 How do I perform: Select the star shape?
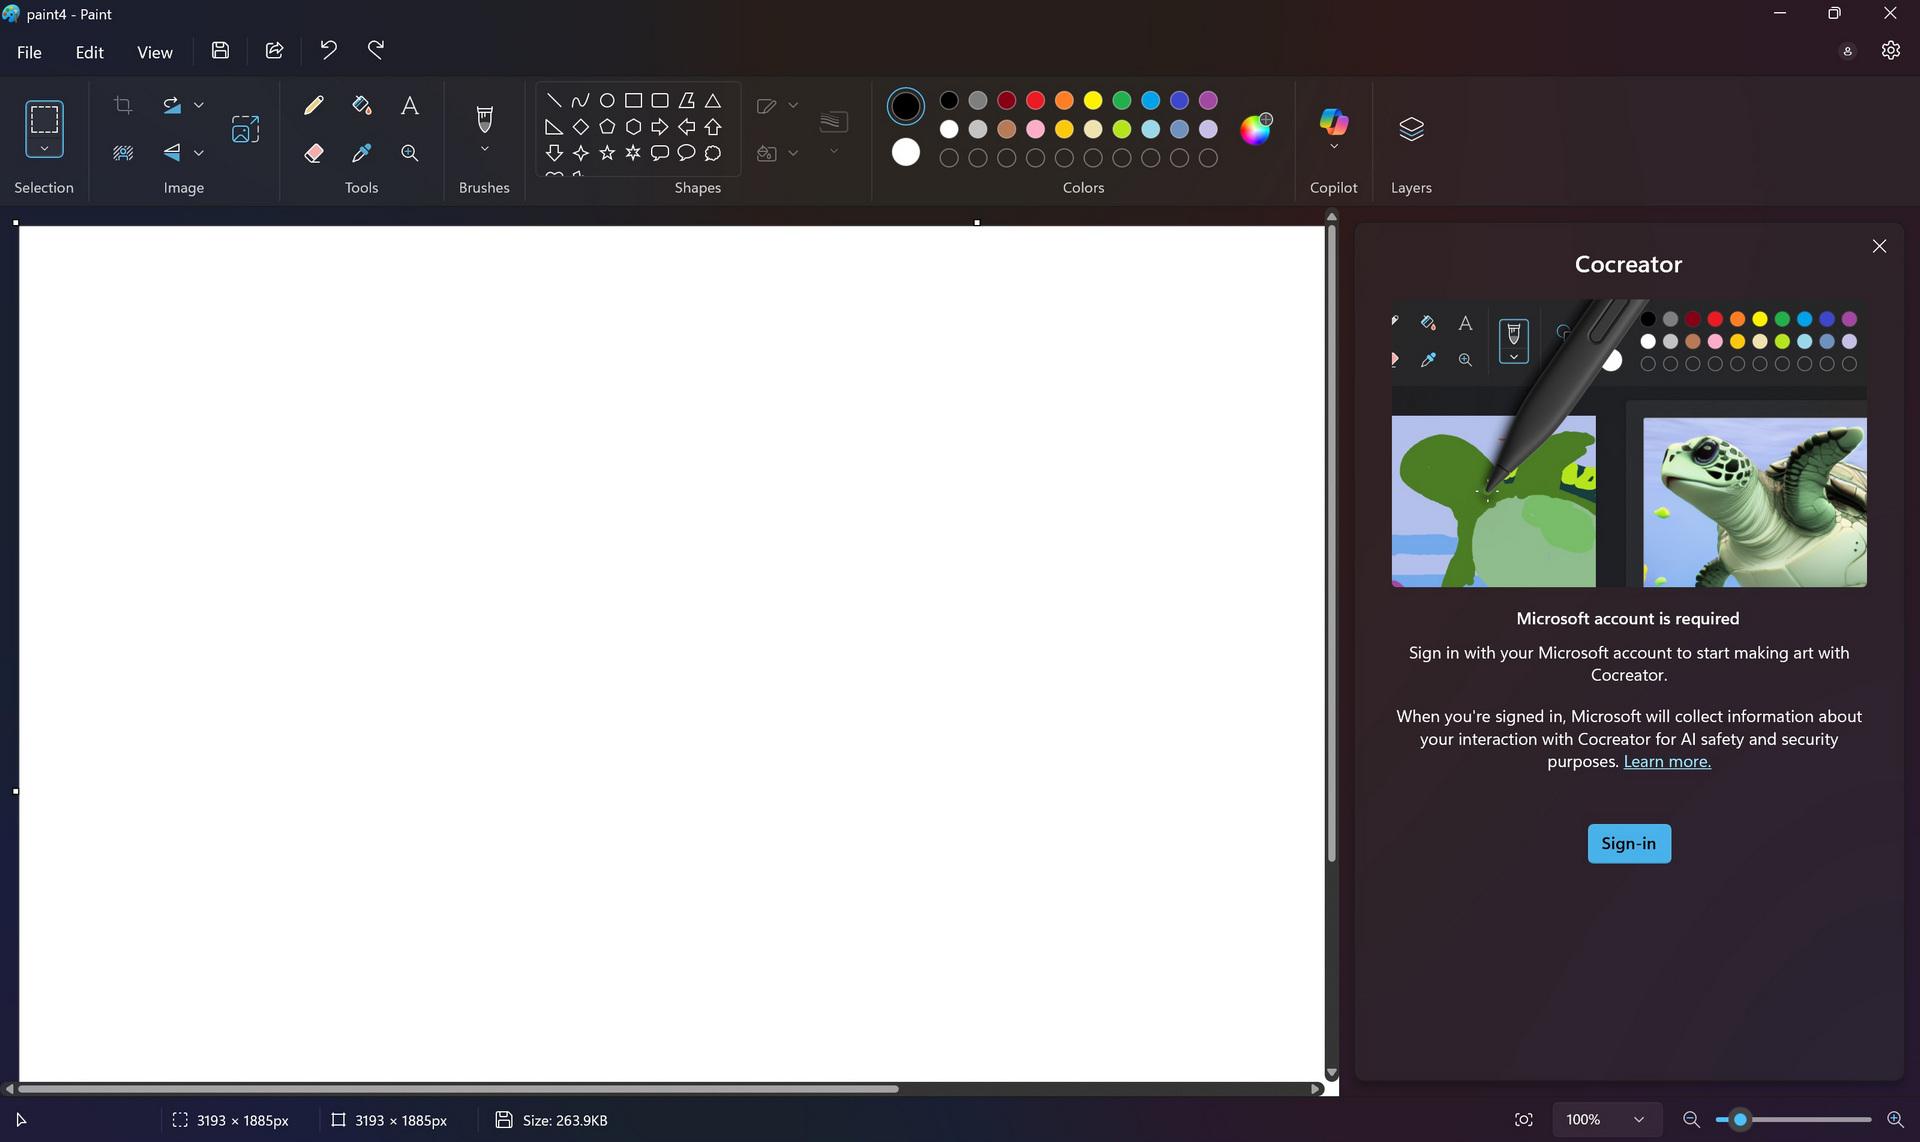click(607, 153)
